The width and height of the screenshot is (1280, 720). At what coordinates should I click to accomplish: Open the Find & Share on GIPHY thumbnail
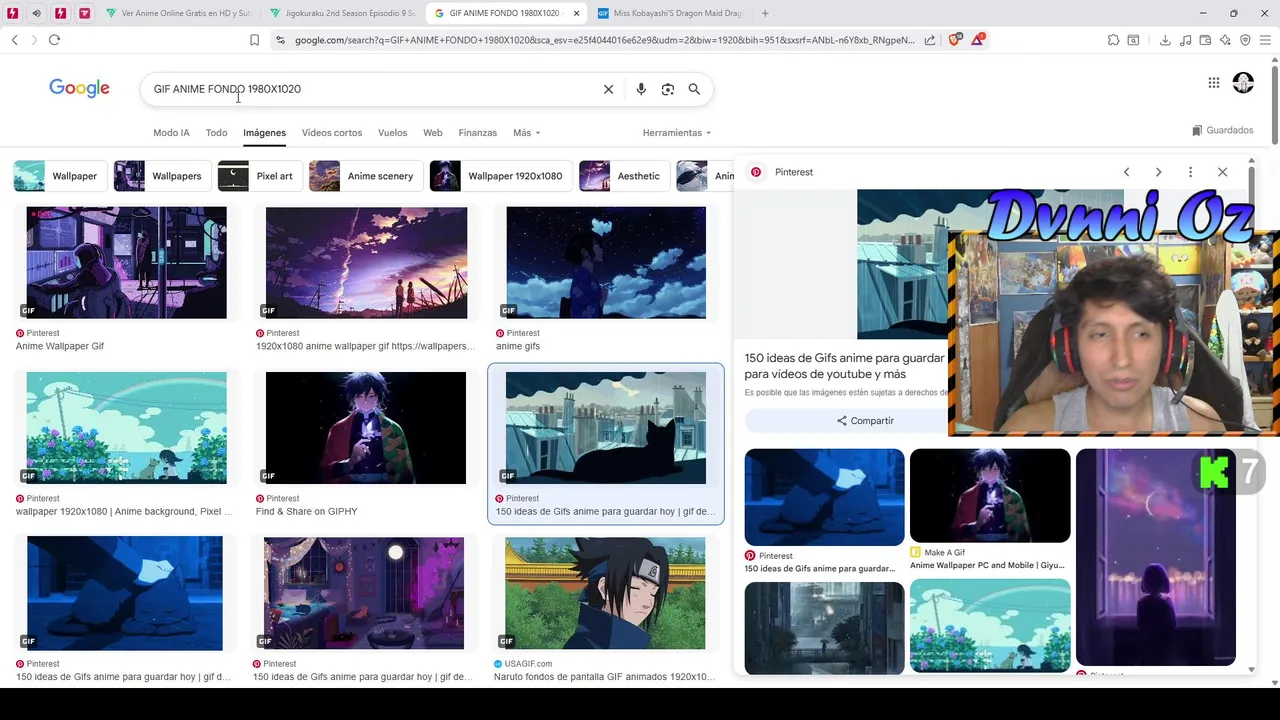(x=366, y=428)
